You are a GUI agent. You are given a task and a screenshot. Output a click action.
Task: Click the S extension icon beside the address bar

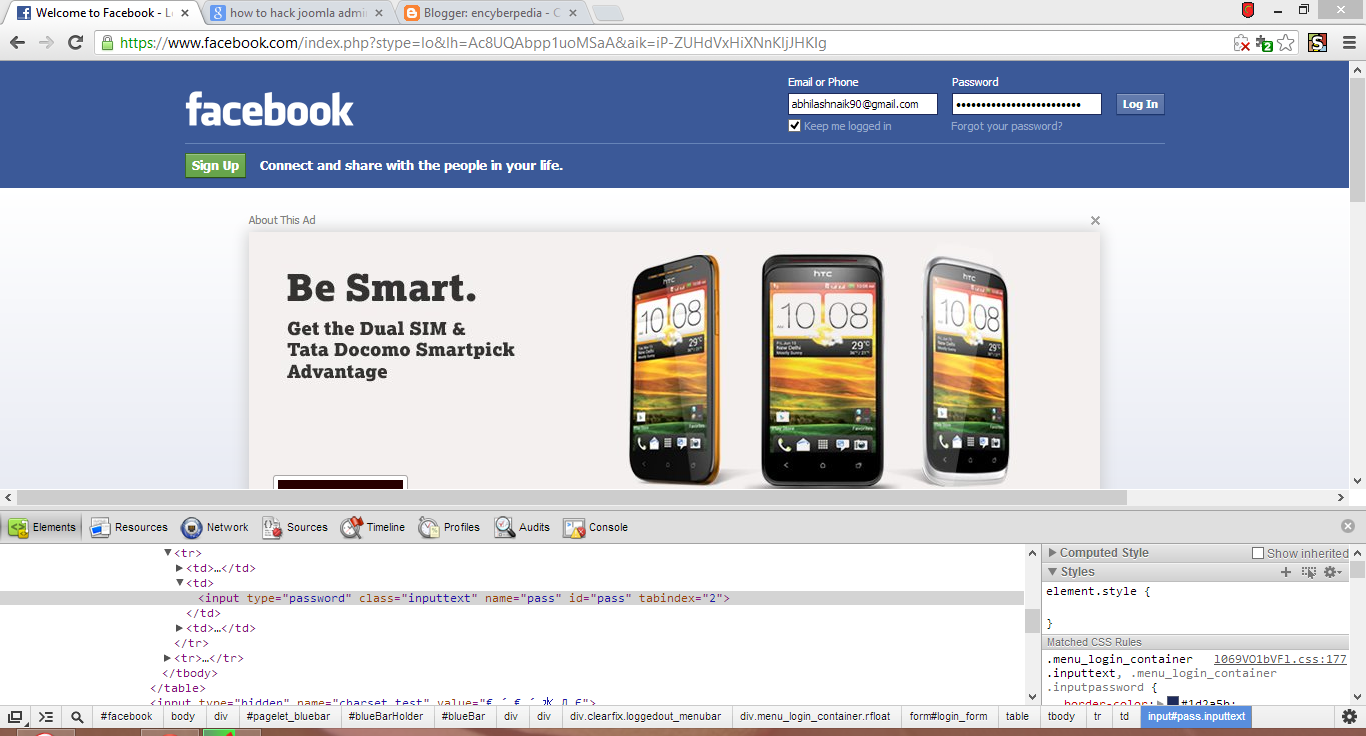[x=1317, y=43]
